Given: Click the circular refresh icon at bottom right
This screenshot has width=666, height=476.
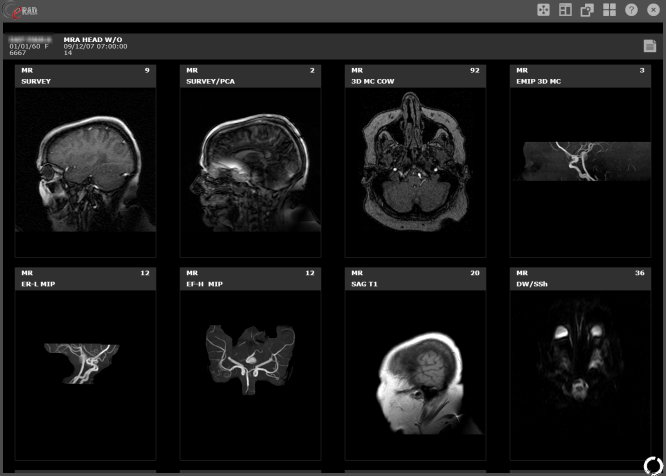Looking at the screenshot, I should click(652, 464).
